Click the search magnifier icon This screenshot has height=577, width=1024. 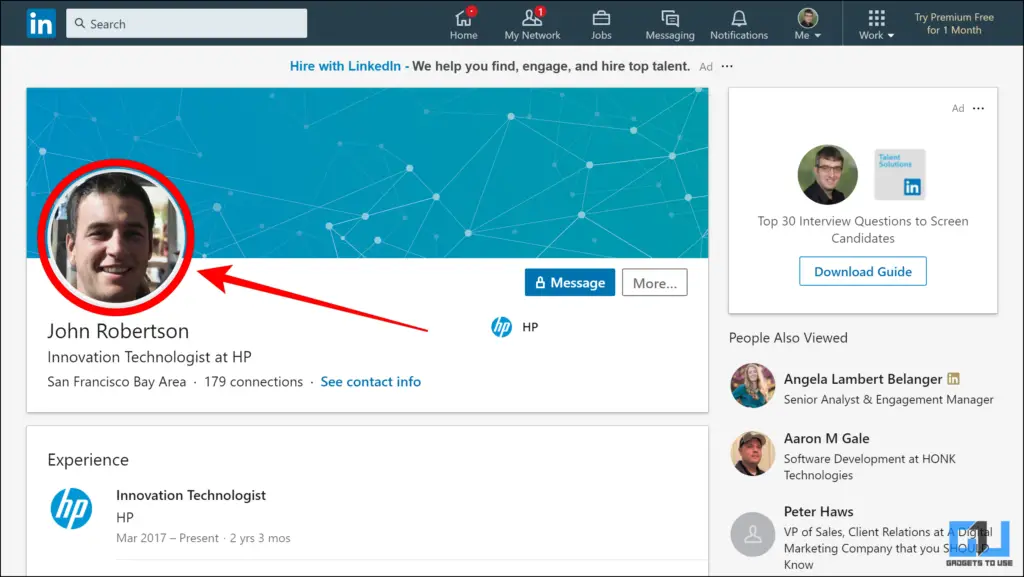[79, 22]
